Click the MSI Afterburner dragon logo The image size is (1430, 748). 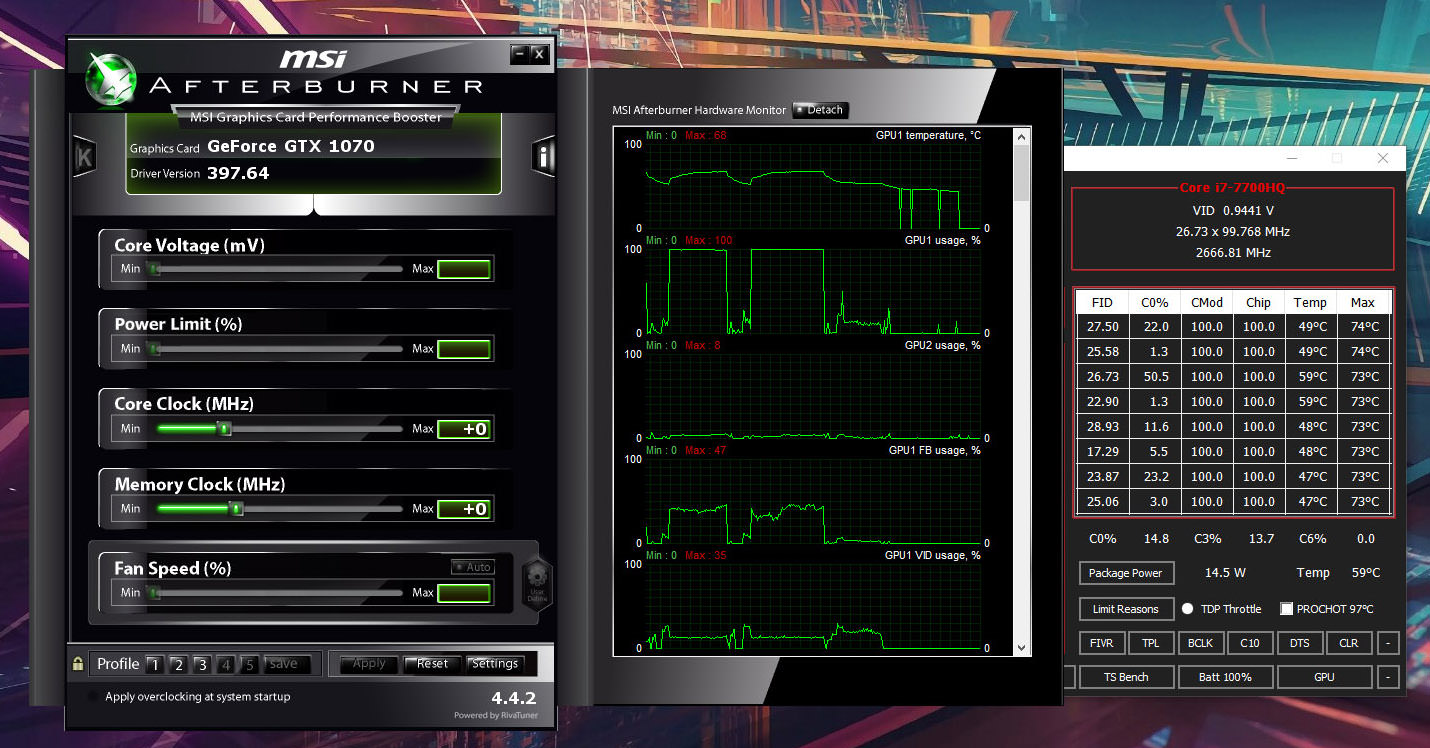point(110,80)
